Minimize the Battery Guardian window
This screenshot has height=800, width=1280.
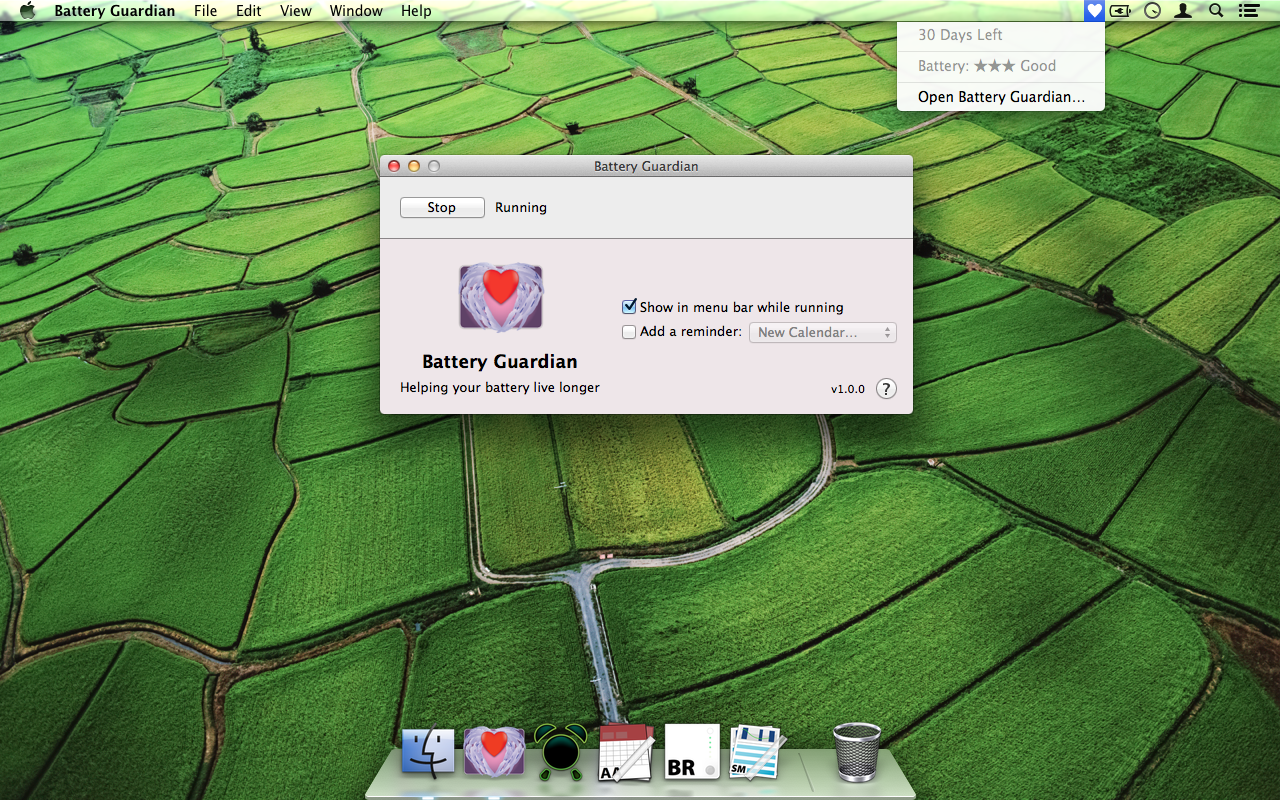414,166
